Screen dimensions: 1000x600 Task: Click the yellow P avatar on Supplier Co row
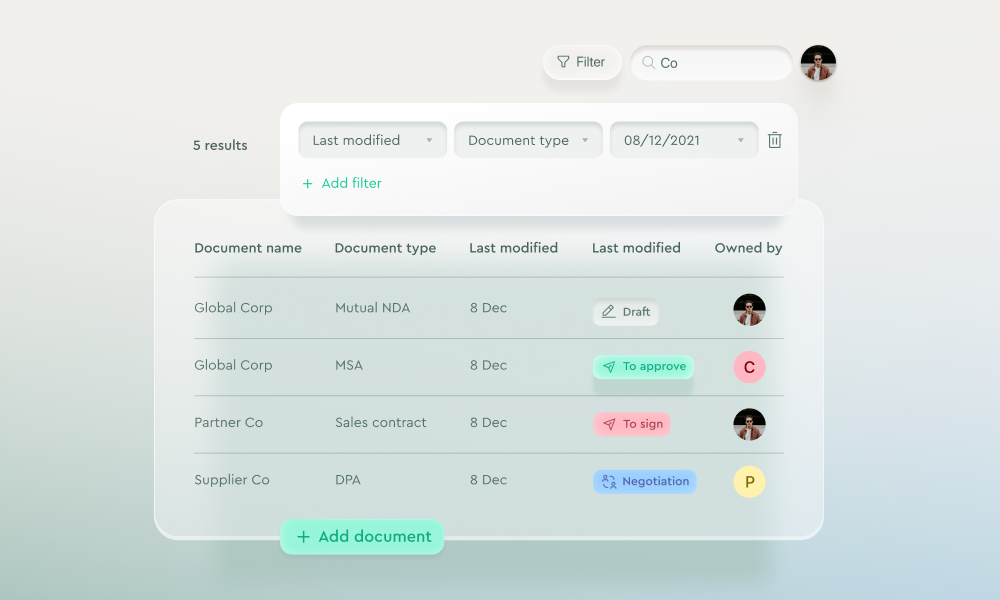(749, 481)
